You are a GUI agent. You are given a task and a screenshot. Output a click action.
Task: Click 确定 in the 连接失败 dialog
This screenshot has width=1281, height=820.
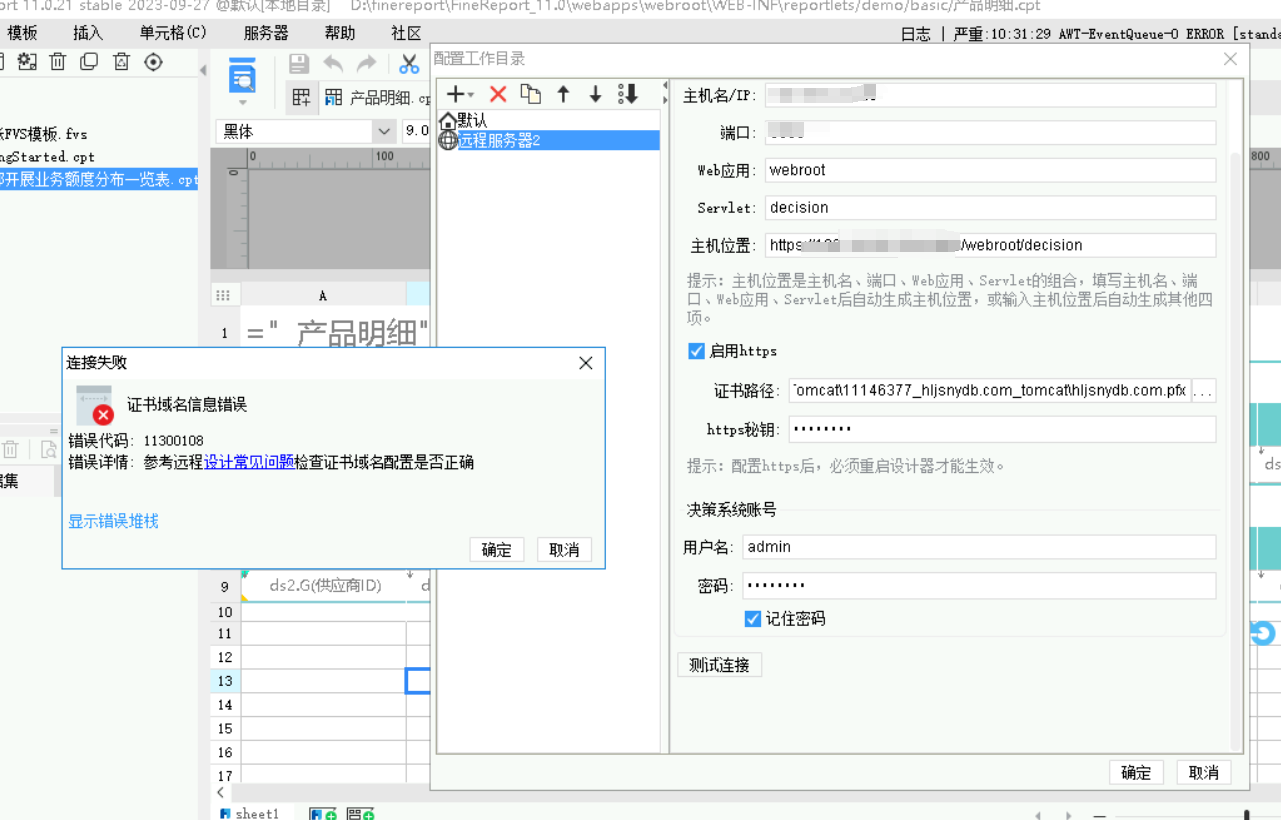497,550
